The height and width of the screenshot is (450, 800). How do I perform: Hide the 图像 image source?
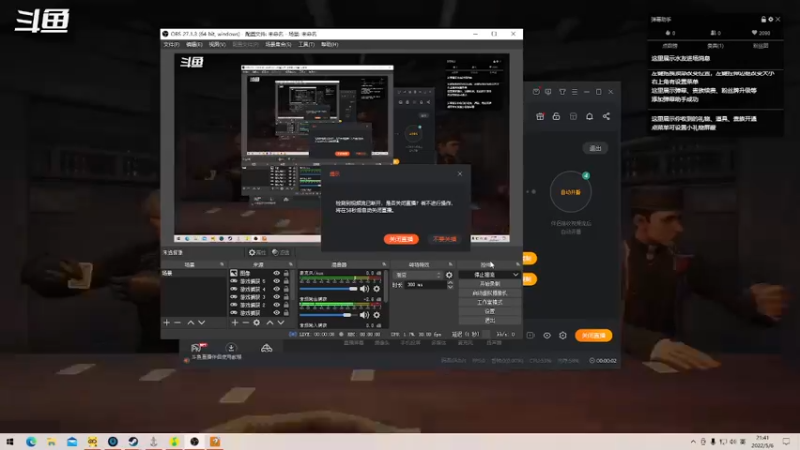click(277, 273)
